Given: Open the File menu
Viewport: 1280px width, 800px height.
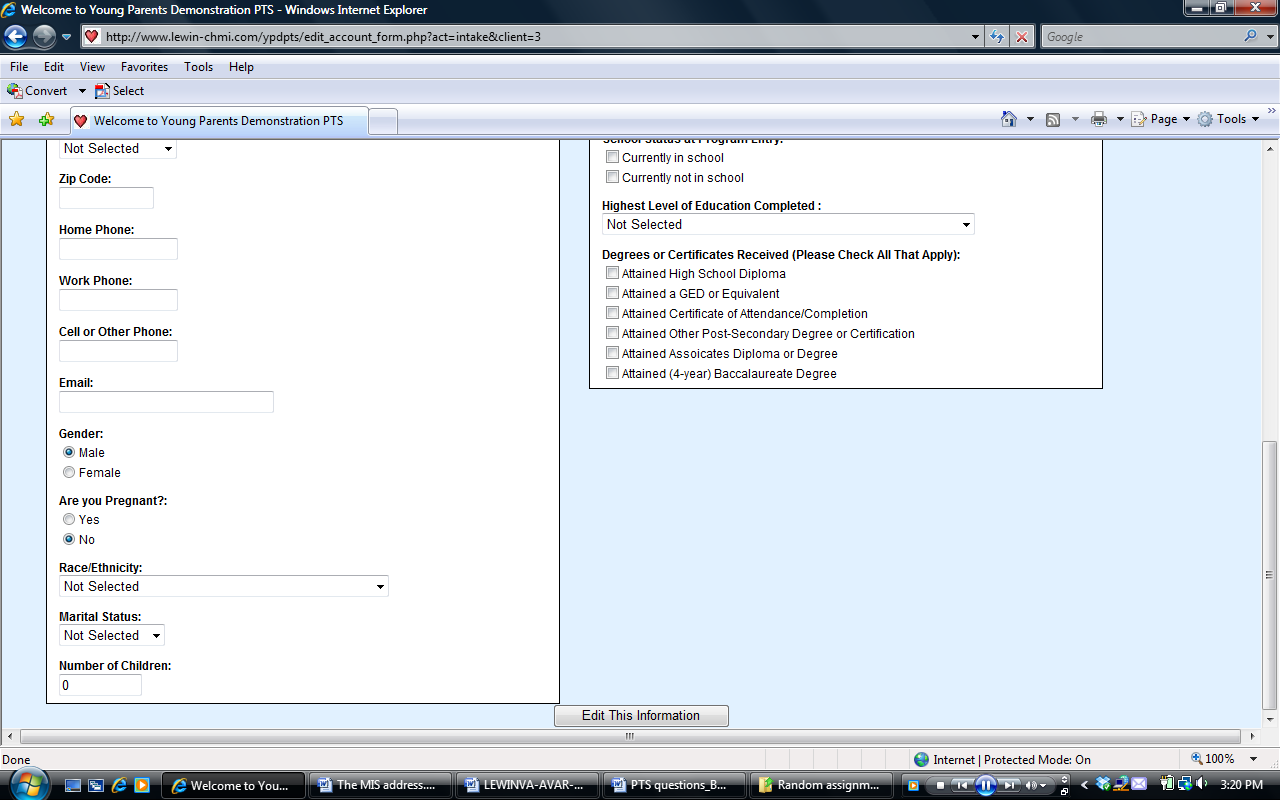Looking at the screenshot, I should pyautogui.click(x=19, y=67).
